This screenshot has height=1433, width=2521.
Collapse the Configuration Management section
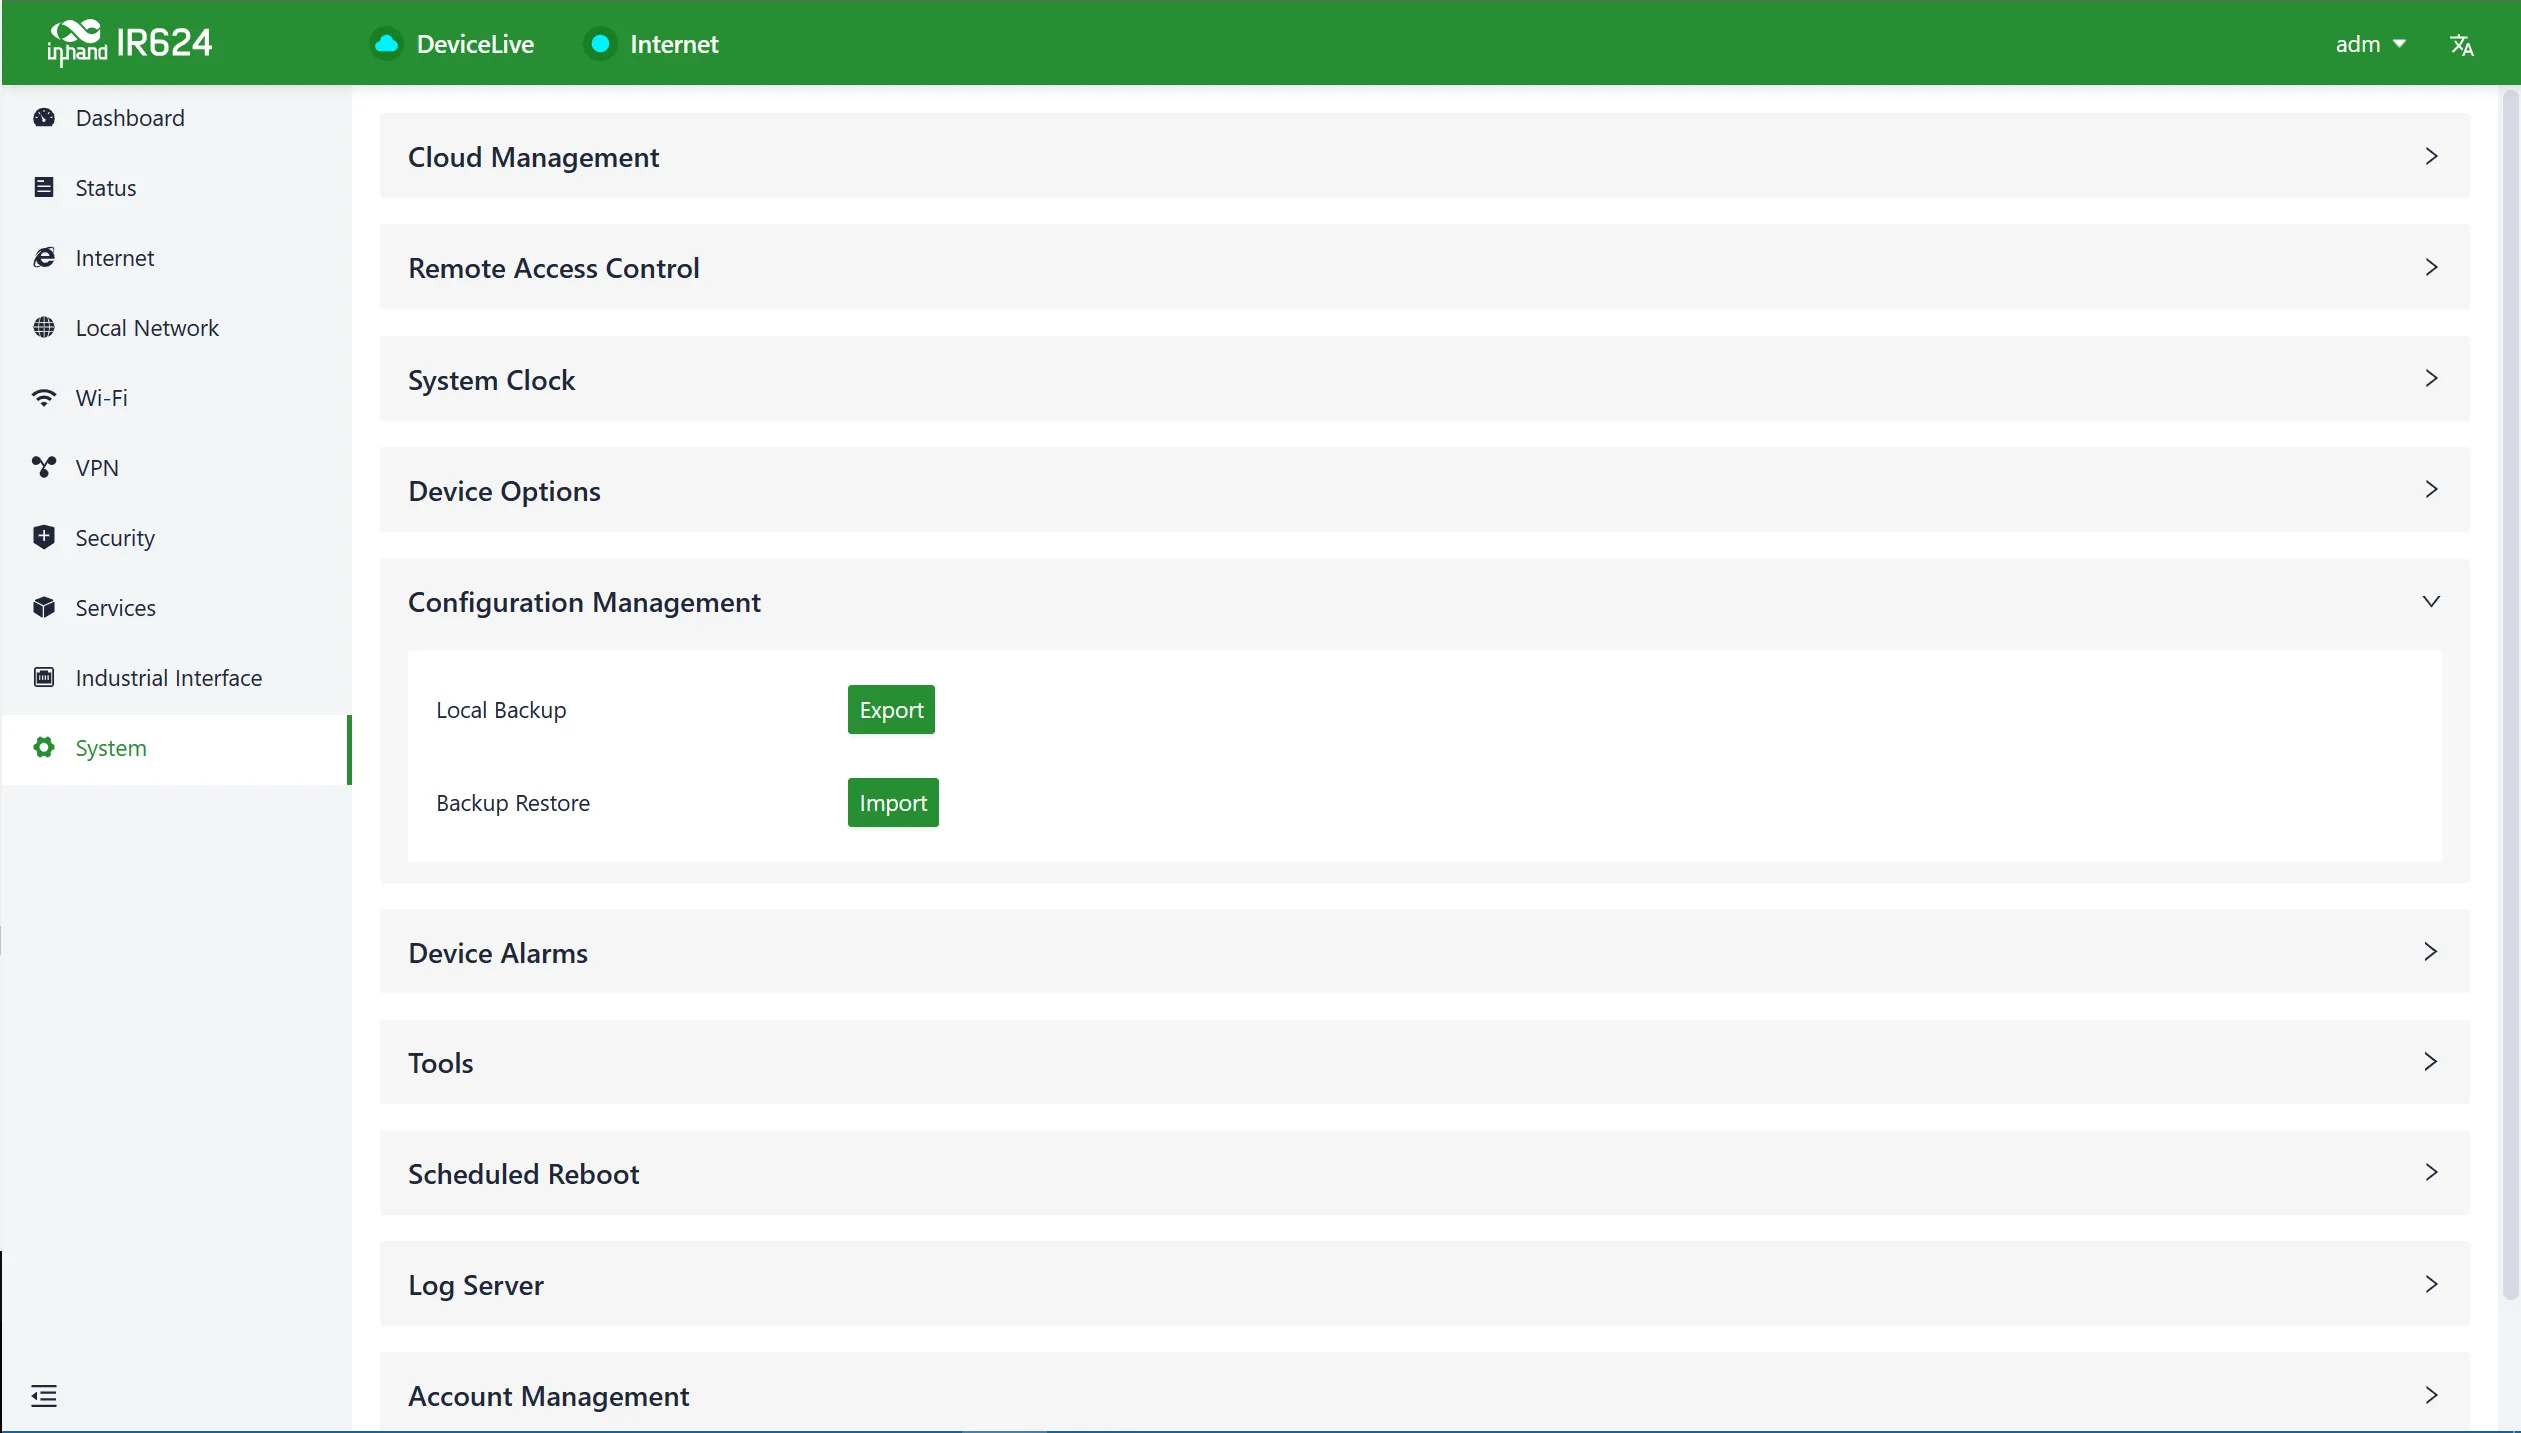click(1424, 602)
